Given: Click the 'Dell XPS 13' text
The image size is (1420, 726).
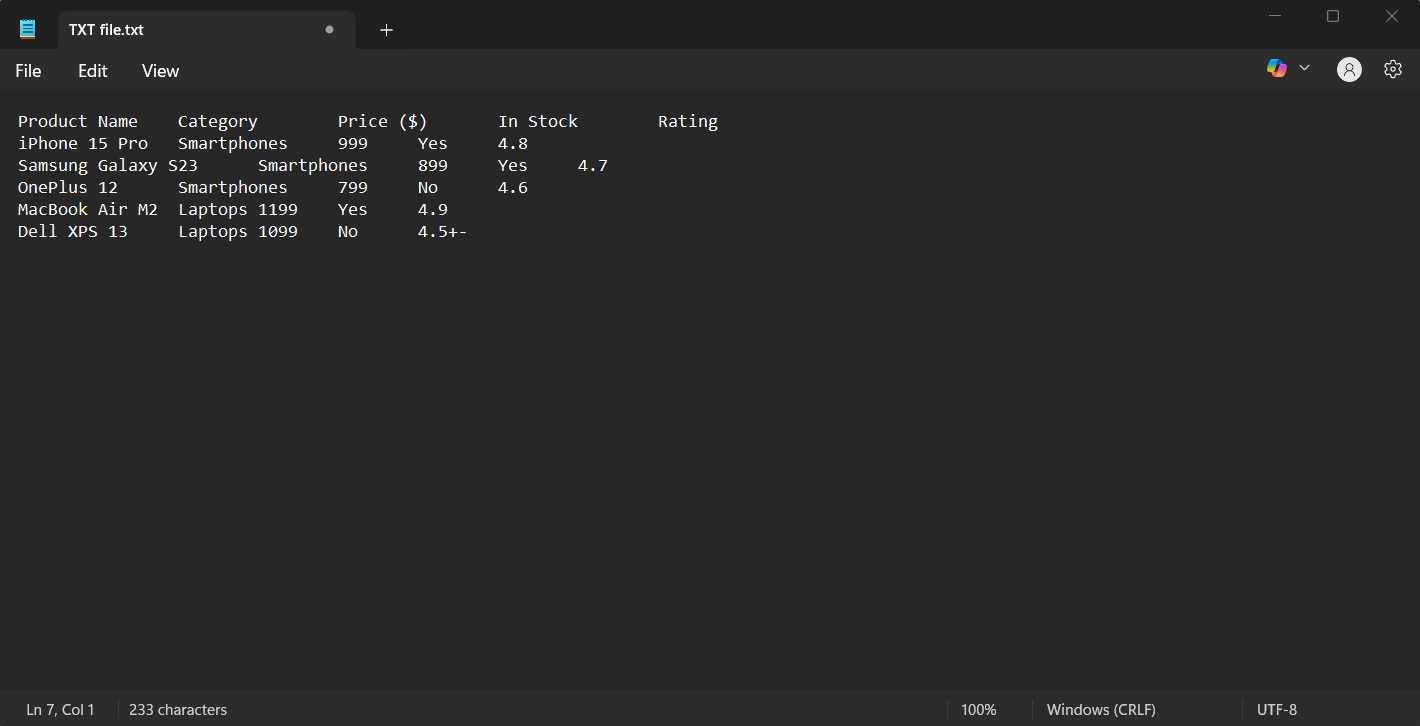Looking at the screenshot, I should tap(73, 231).
